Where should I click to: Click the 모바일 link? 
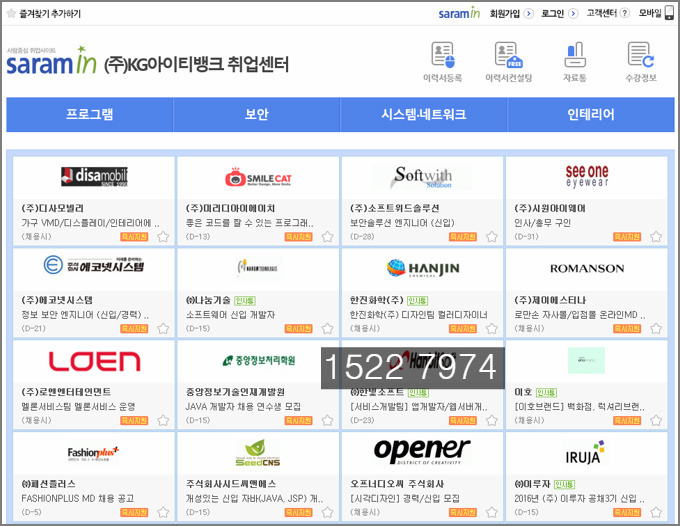click(x=650, y=13)
